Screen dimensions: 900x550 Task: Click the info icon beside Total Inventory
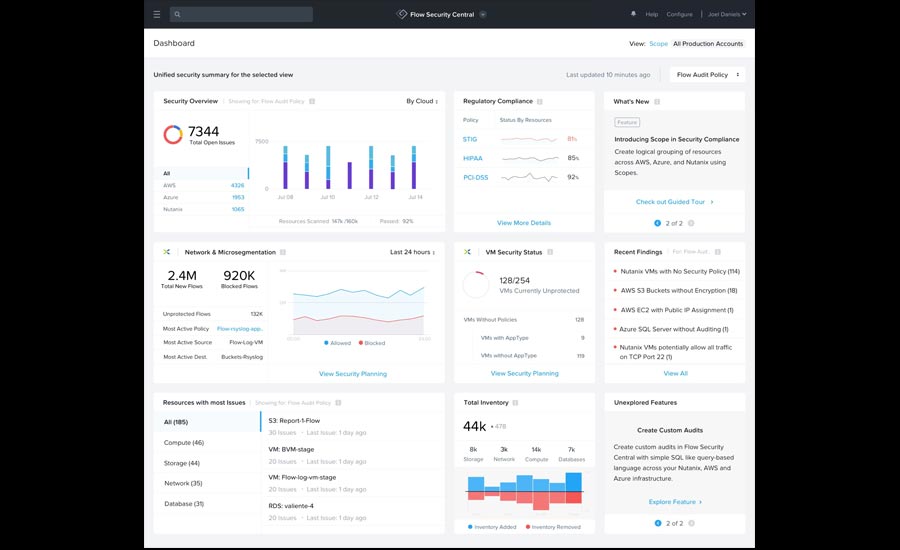click(x=517, y=402)
